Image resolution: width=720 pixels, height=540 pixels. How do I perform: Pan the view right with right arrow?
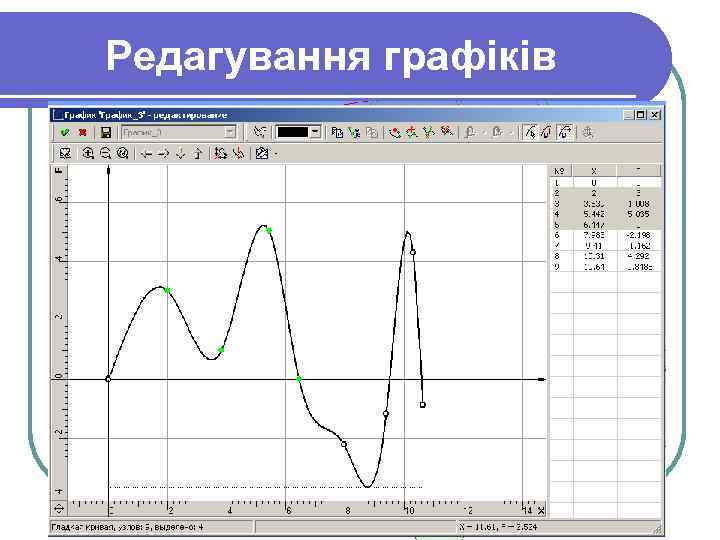pos(163,154)
